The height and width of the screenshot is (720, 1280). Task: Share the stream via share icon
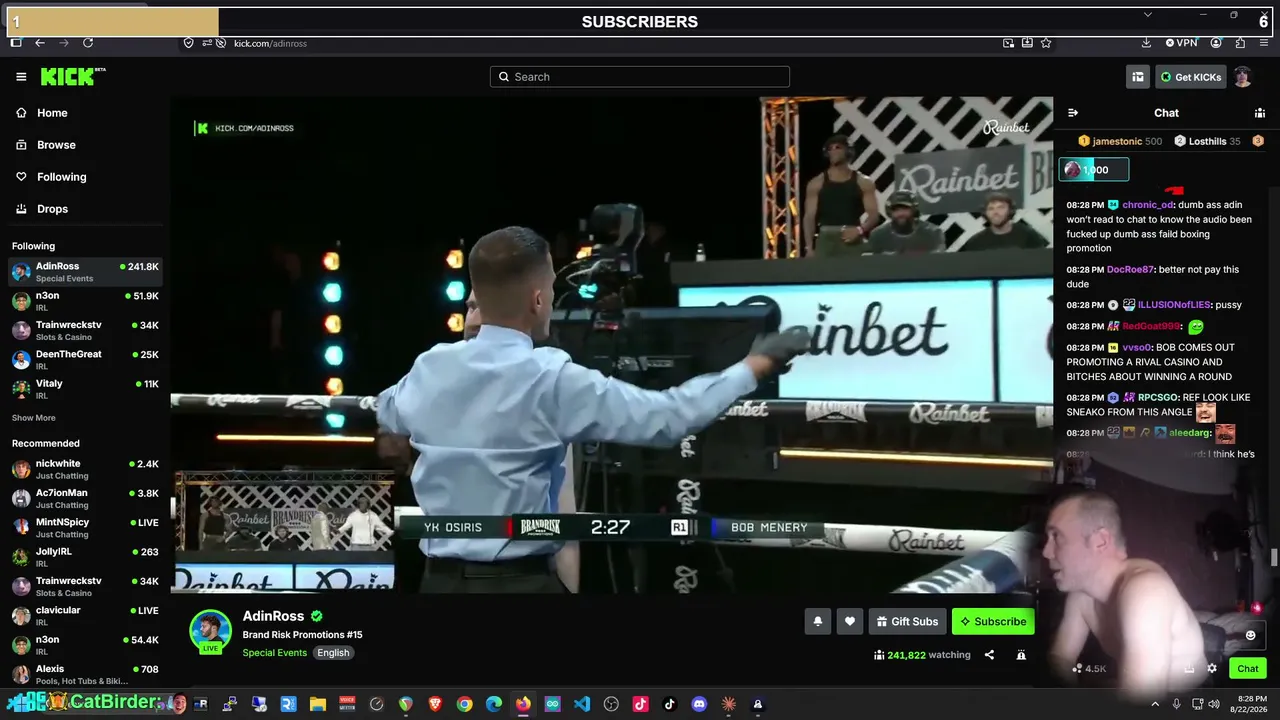pos(989,655)
